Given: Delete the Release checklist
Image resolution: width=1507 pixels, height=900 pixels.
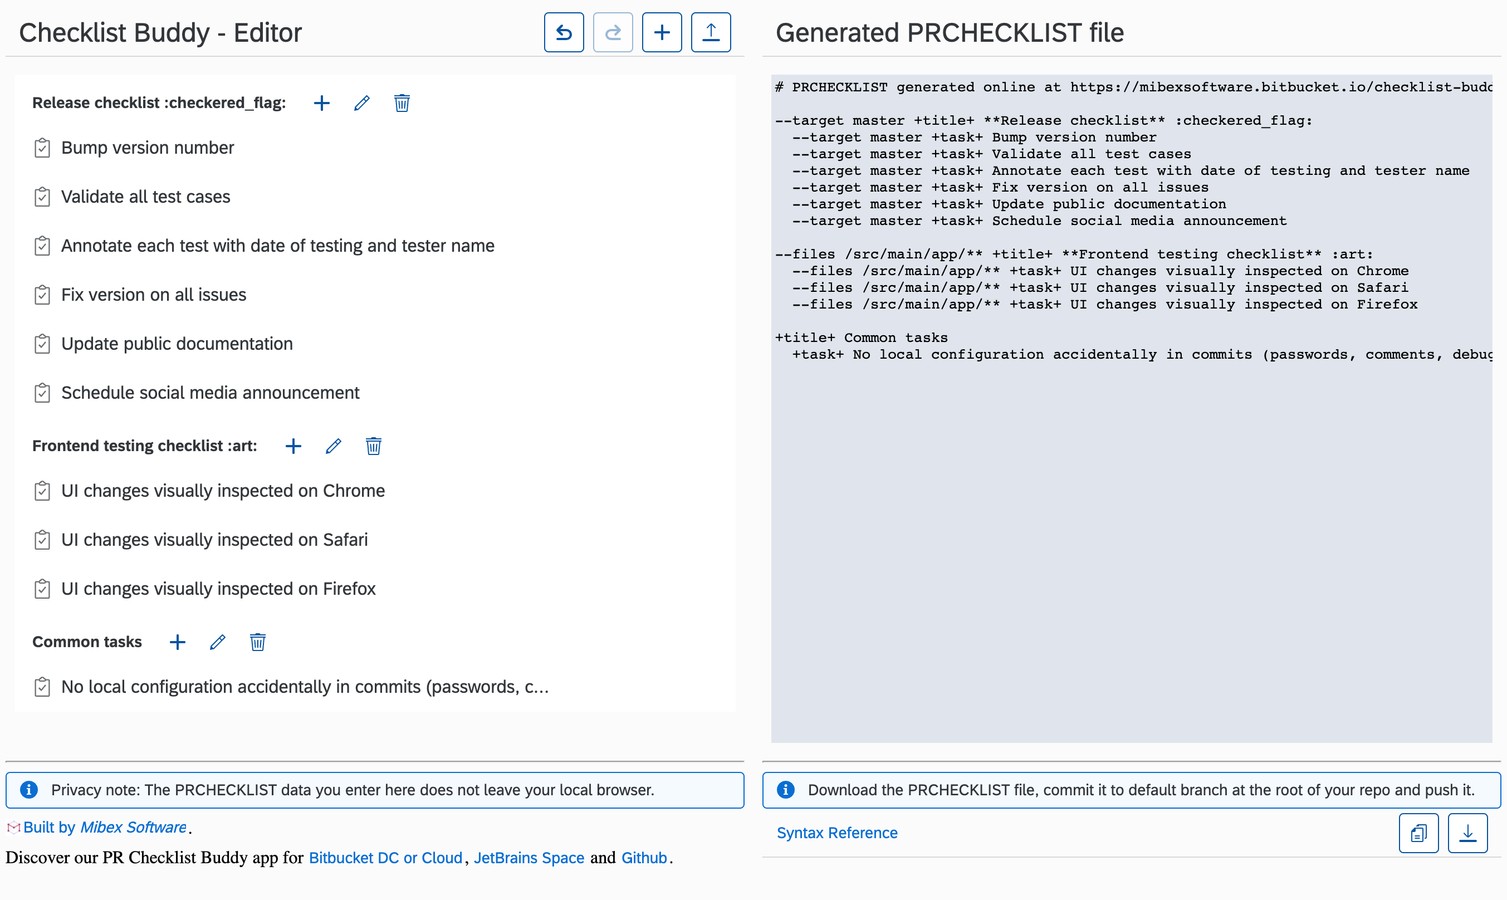Looking at the screenshot, I should 402,103.
